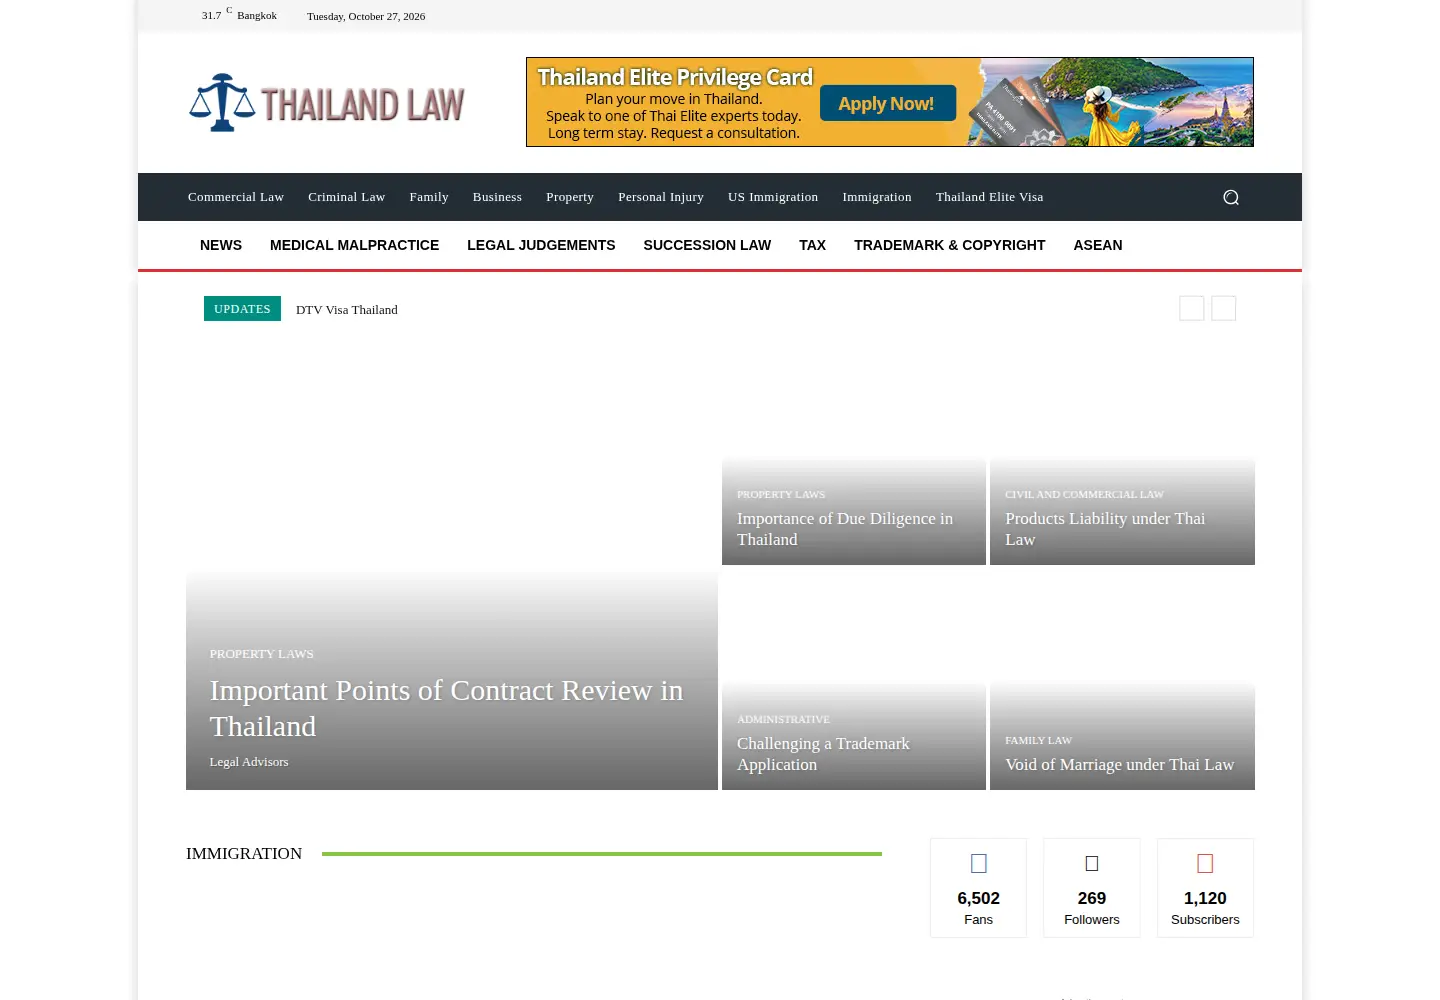Open Thailand Elite Visa page
The image size is (1440, 1000).
(x=989, y=197)
